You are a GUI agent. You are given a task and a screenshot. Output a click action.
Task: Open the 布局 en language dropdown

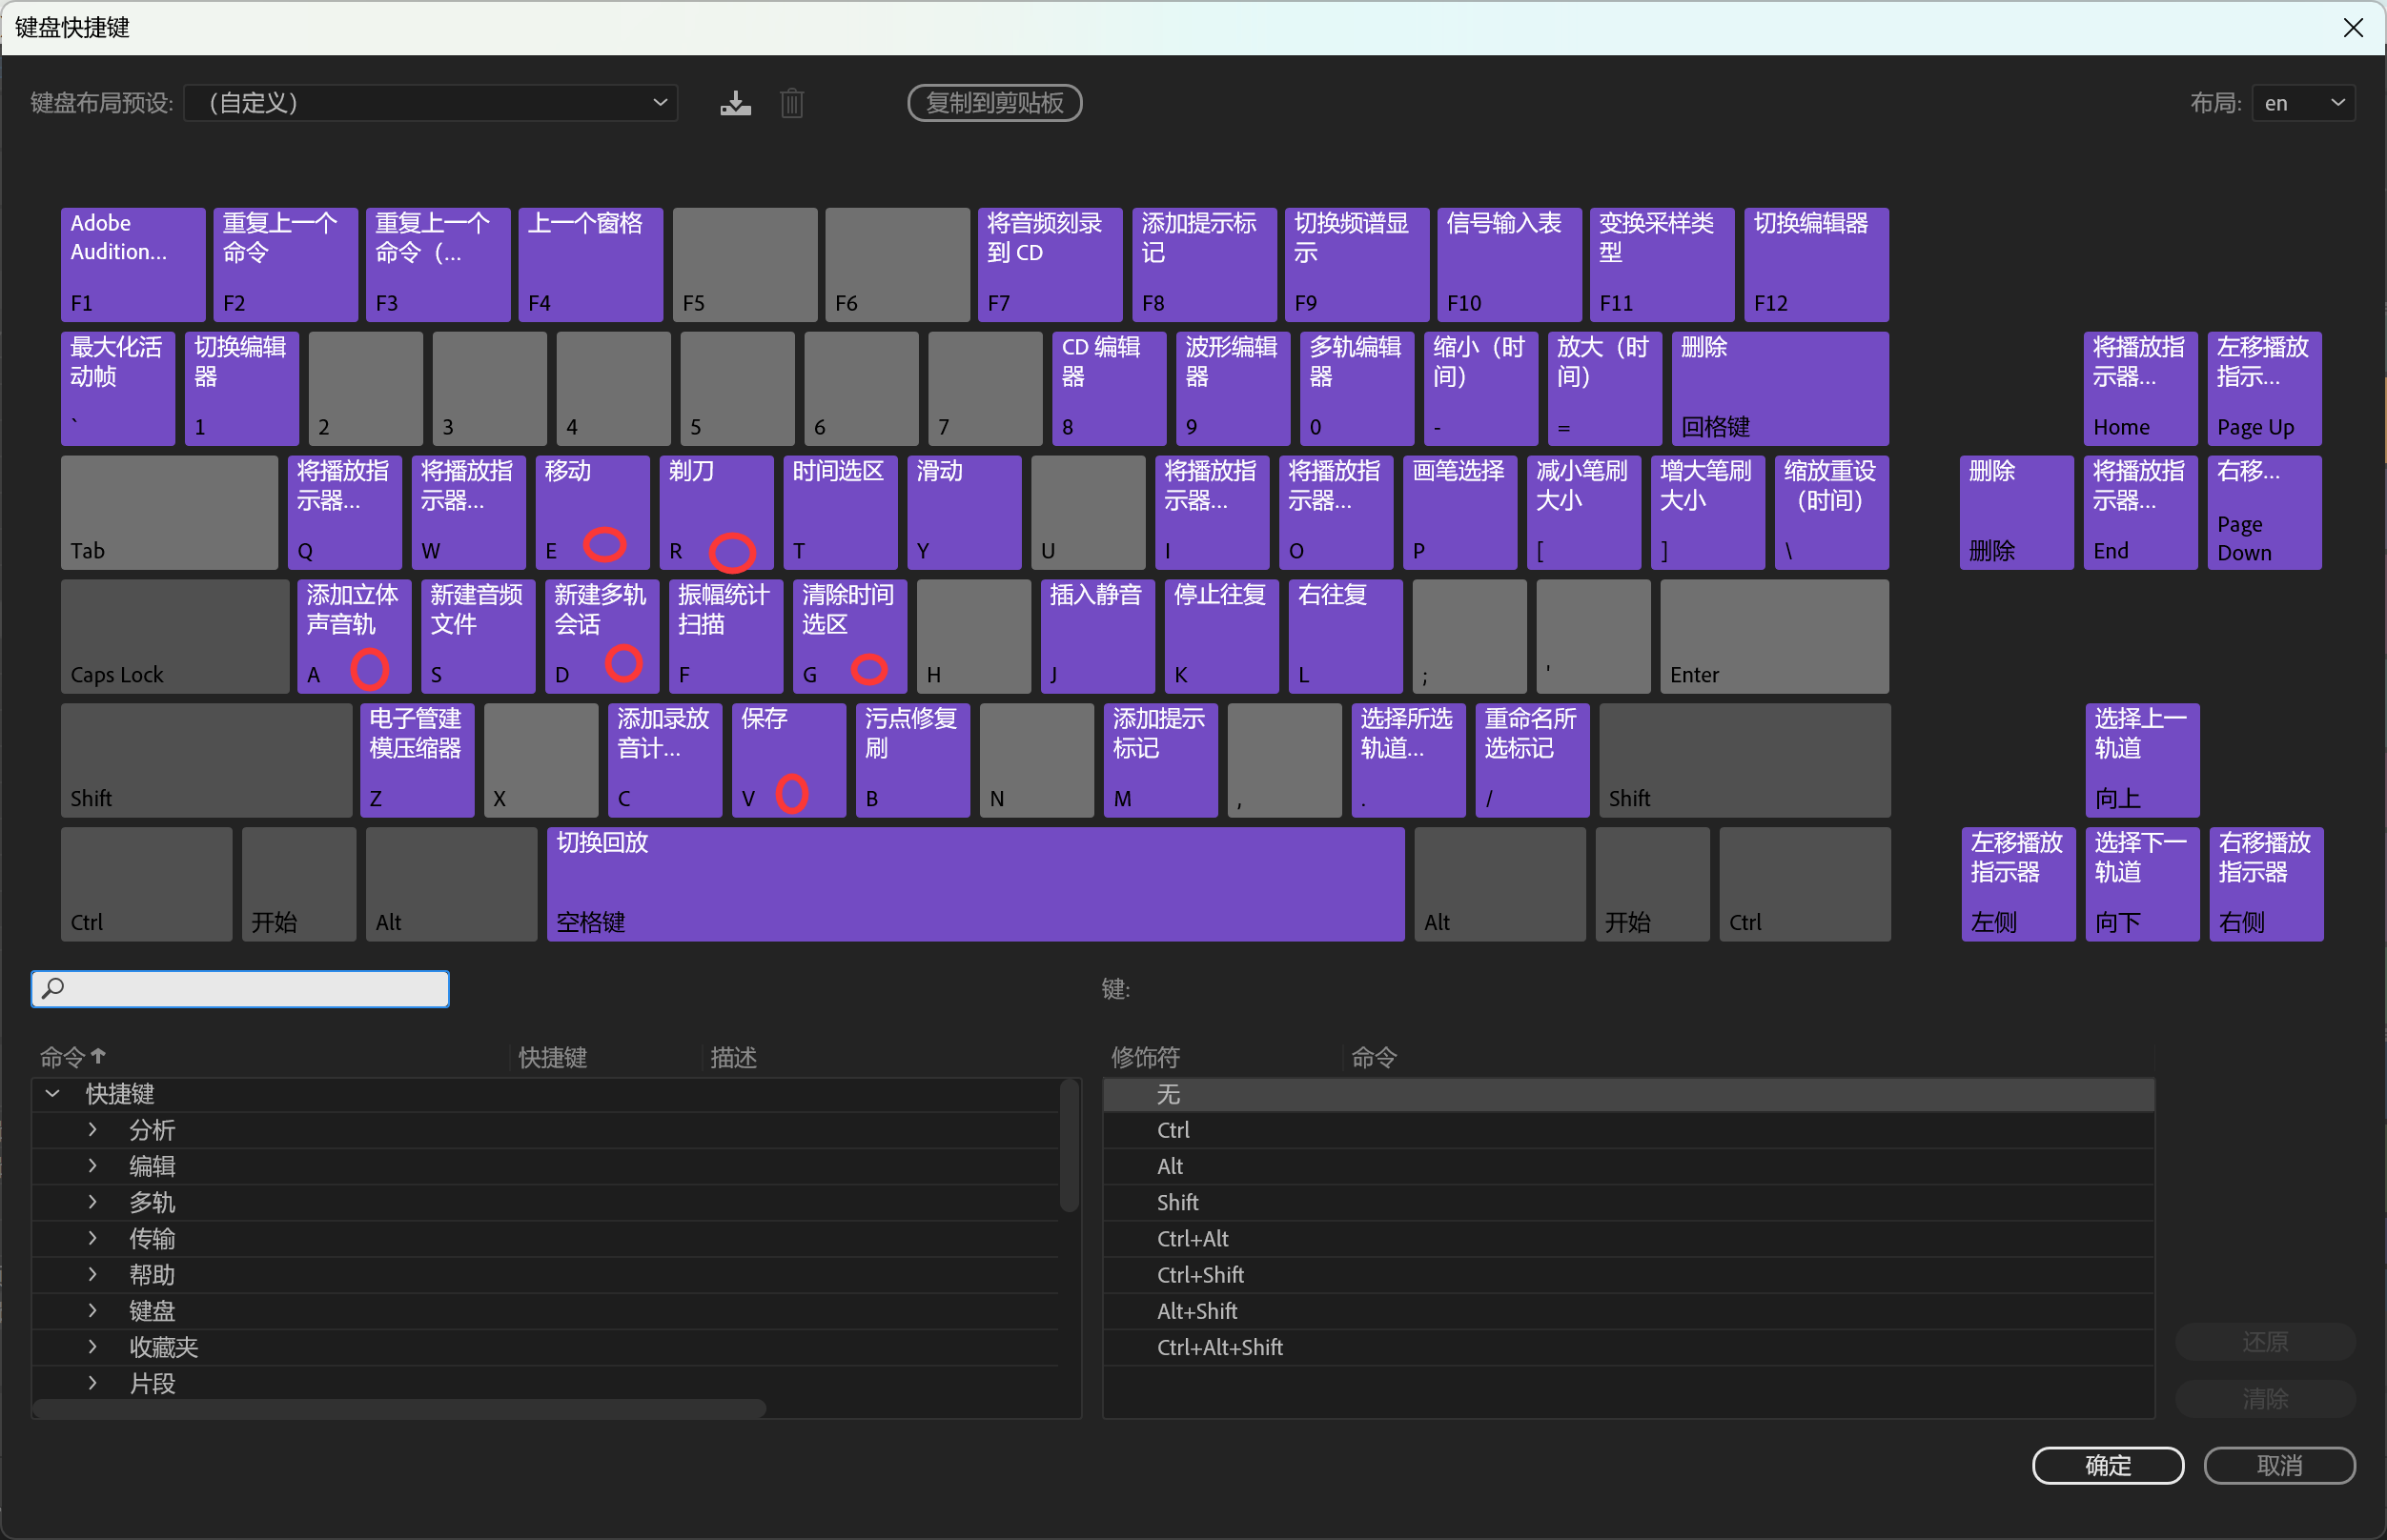click(x=2303, y=103)
